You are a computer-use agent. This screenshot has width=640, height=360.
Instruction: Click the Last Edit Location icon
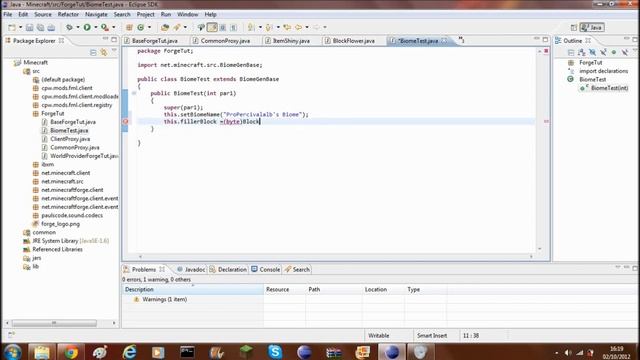pyautogui.click(x=287, y=27)
